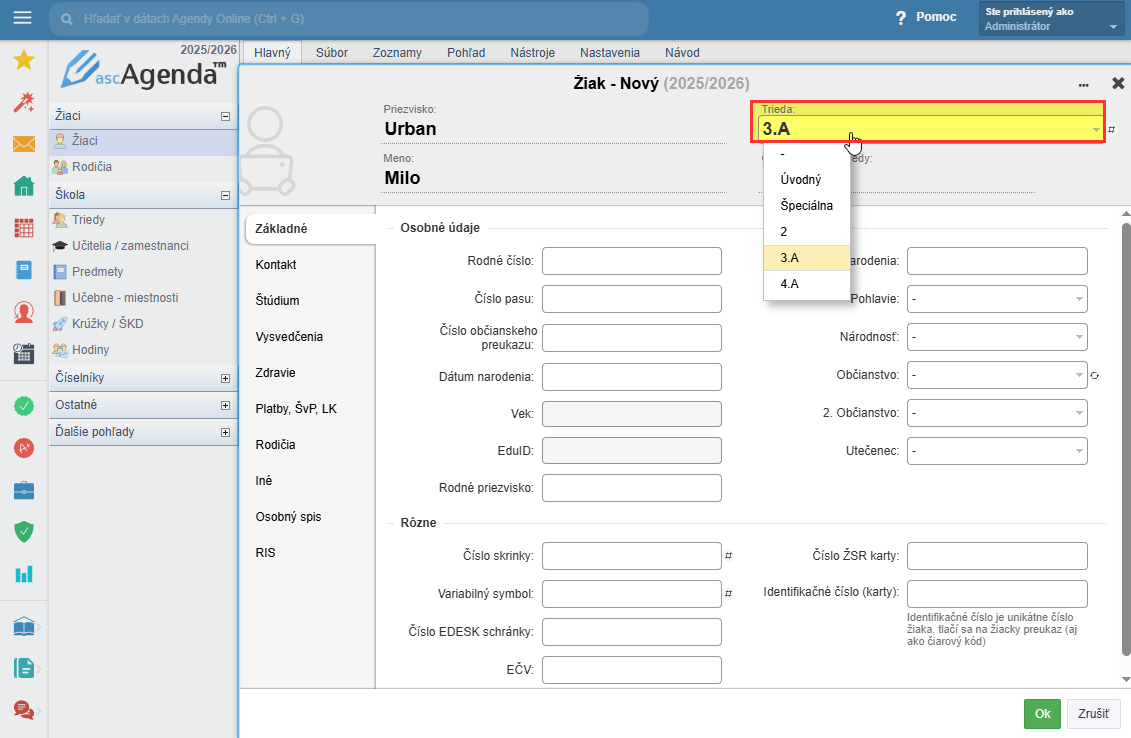Open the Utečenec dropdown
The image size is (1131, 738).
coord(996,451)
